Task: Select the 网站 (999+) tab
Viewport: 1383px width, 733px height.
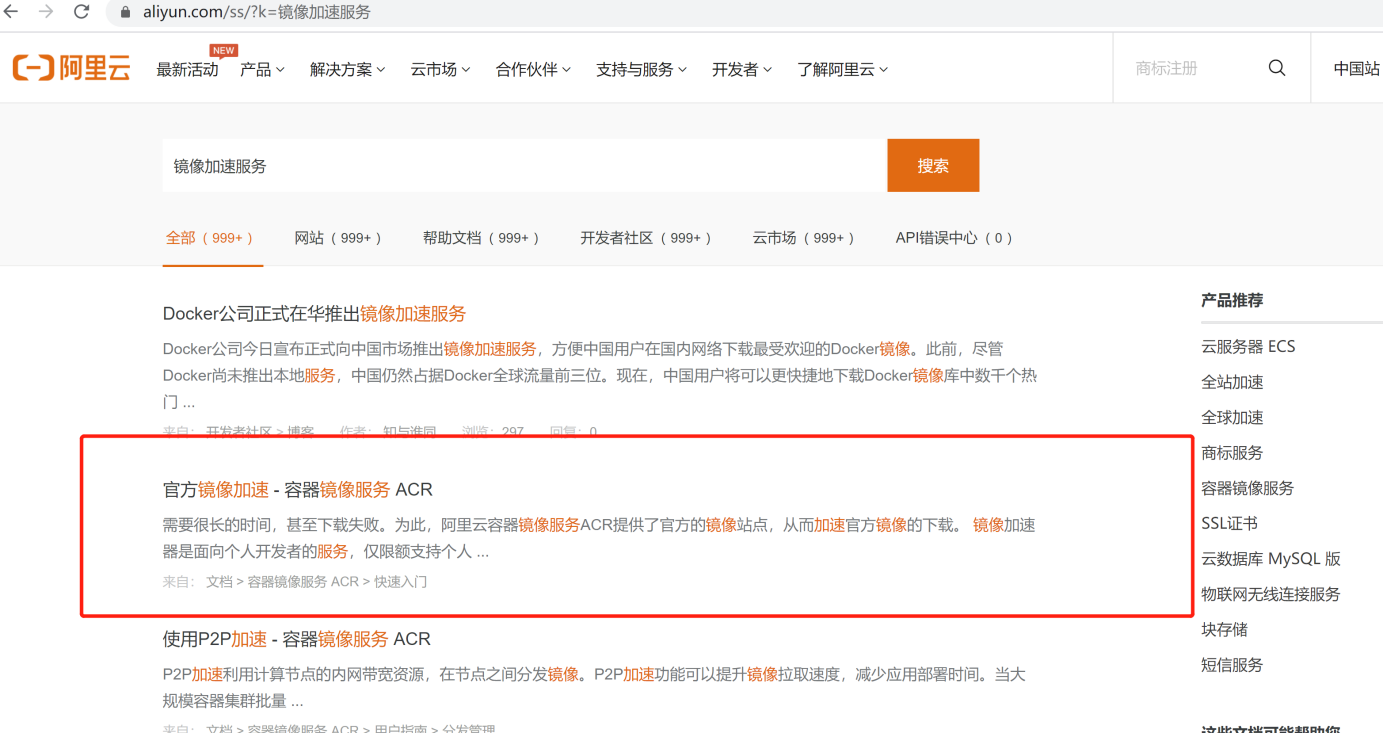Action: tap(339, 238)
